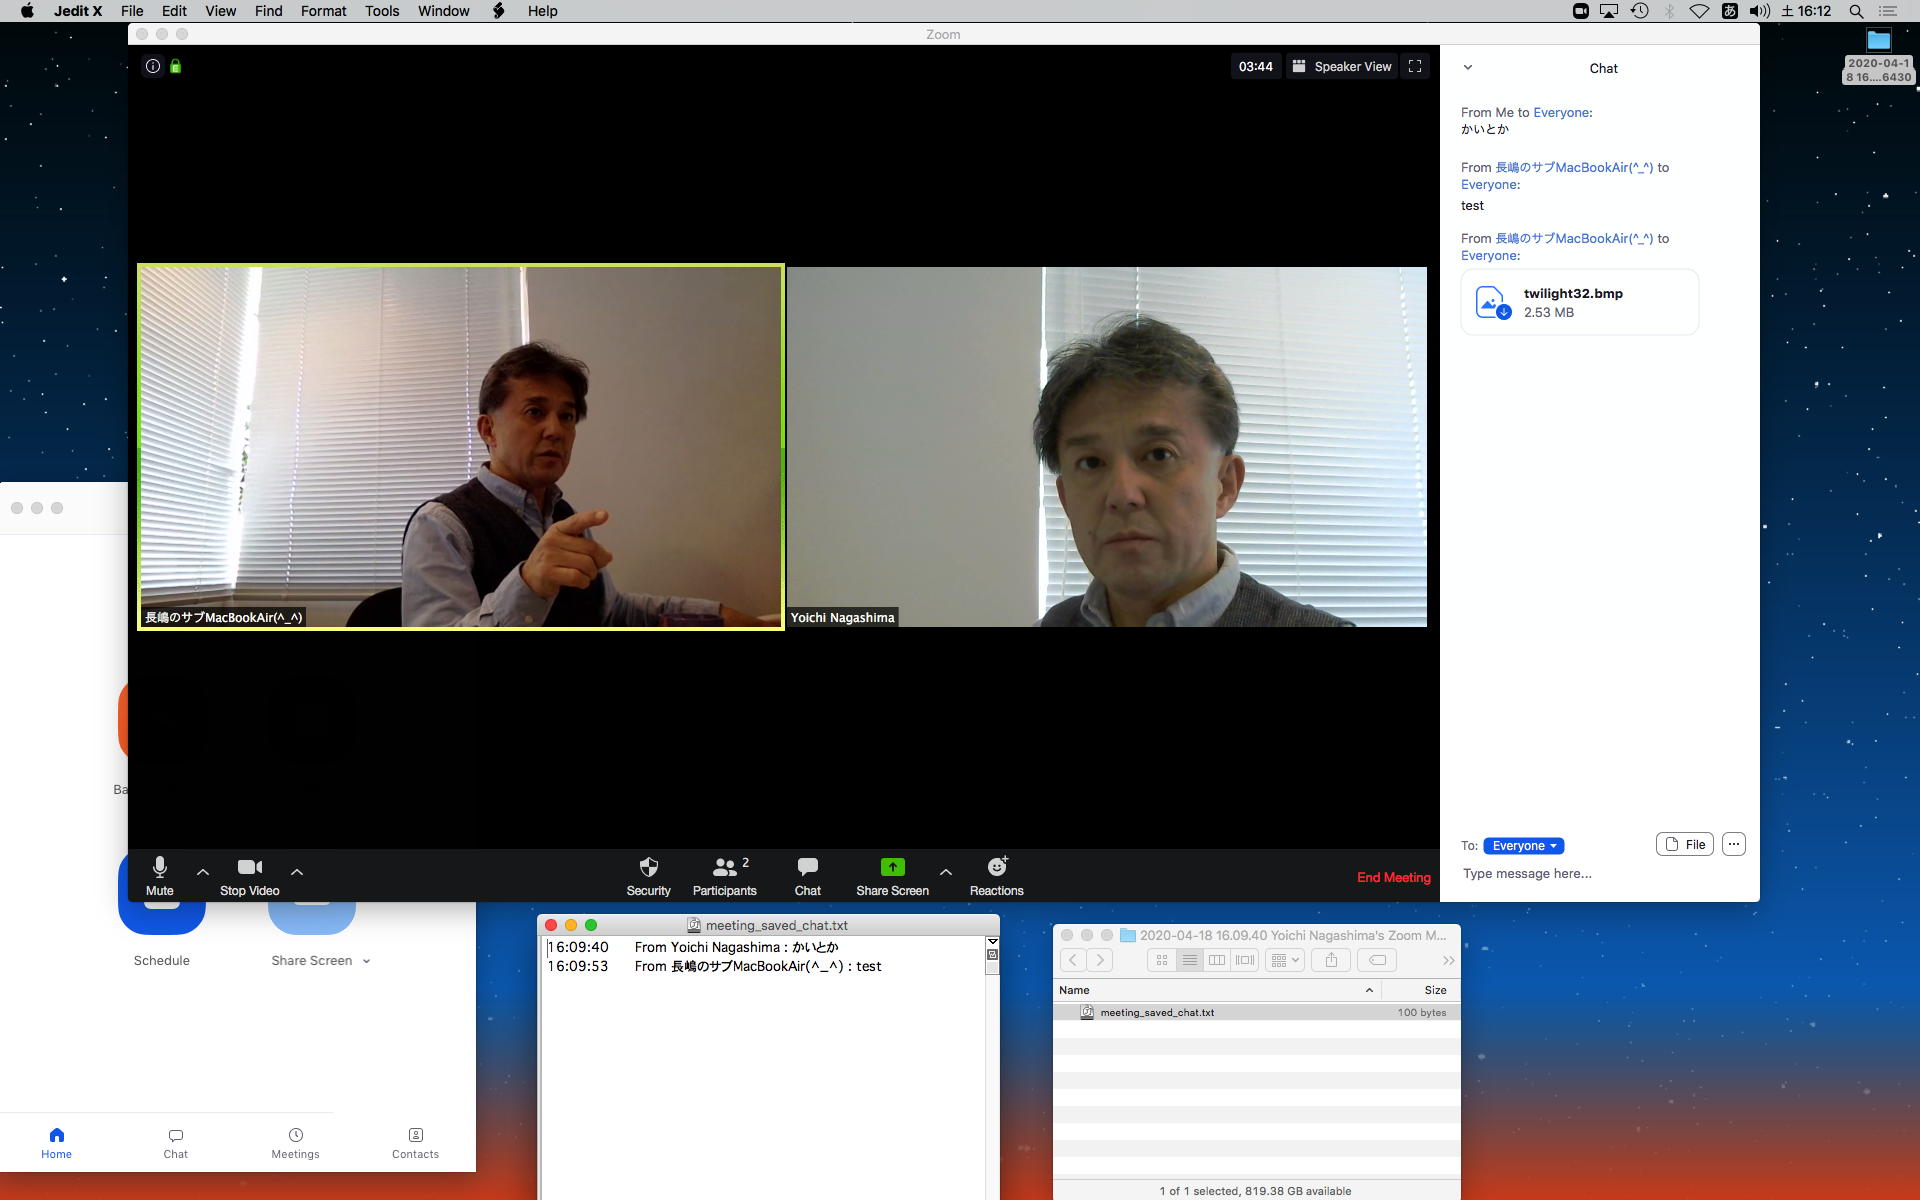Expand audio options arrow beside Mute

click(x=203, y=872)
